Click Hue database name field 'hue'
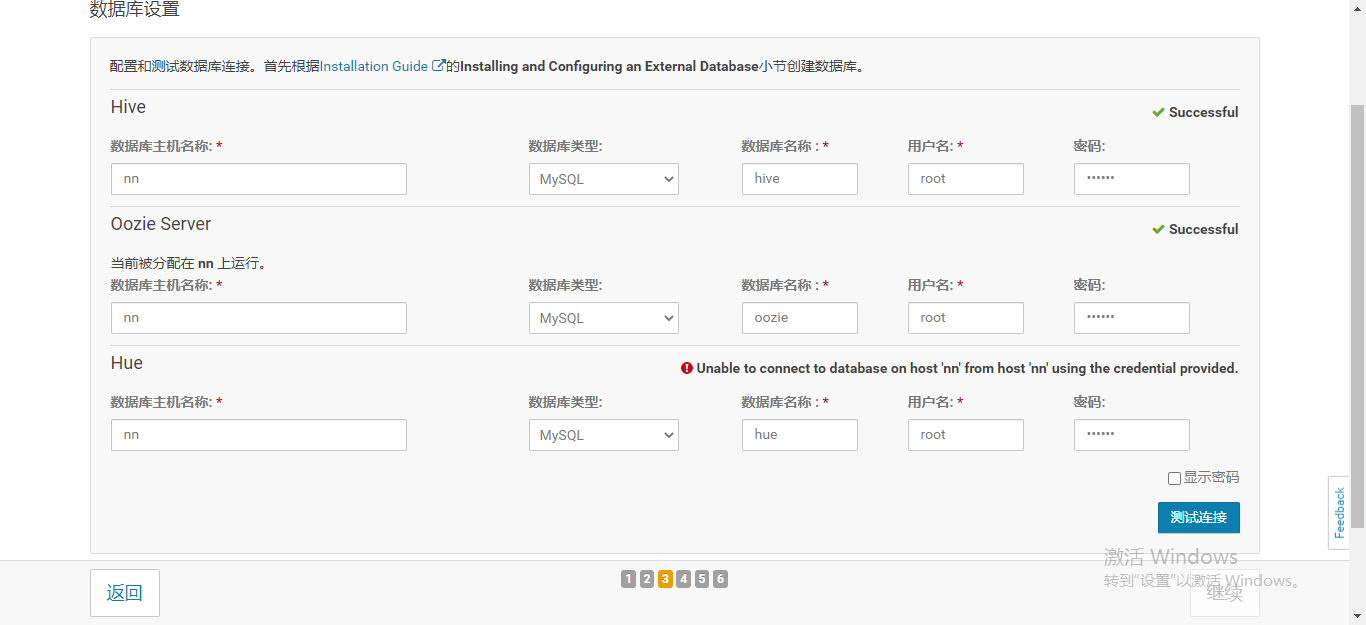The height and width of the screenshot is (625, 1366). pyautogui.click(x=800, y=435)
